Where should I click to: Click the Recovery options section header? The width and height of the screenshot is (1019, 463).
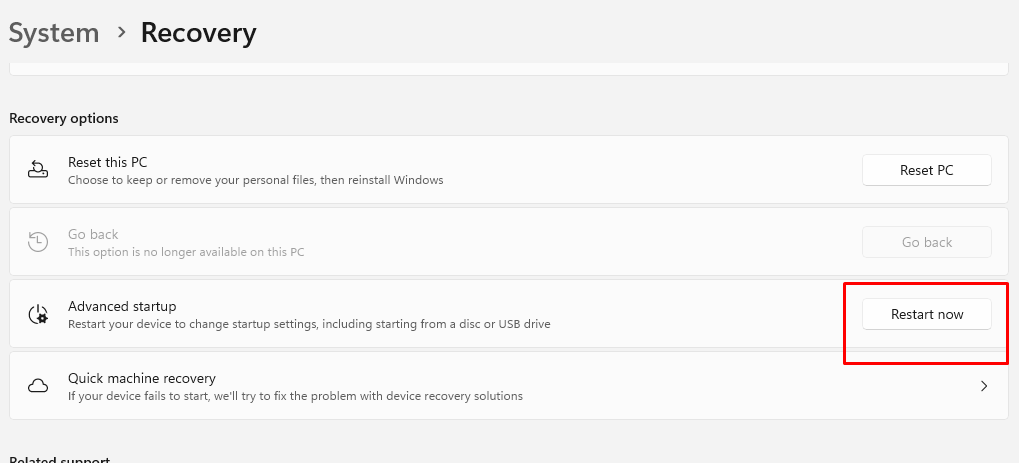64,118
